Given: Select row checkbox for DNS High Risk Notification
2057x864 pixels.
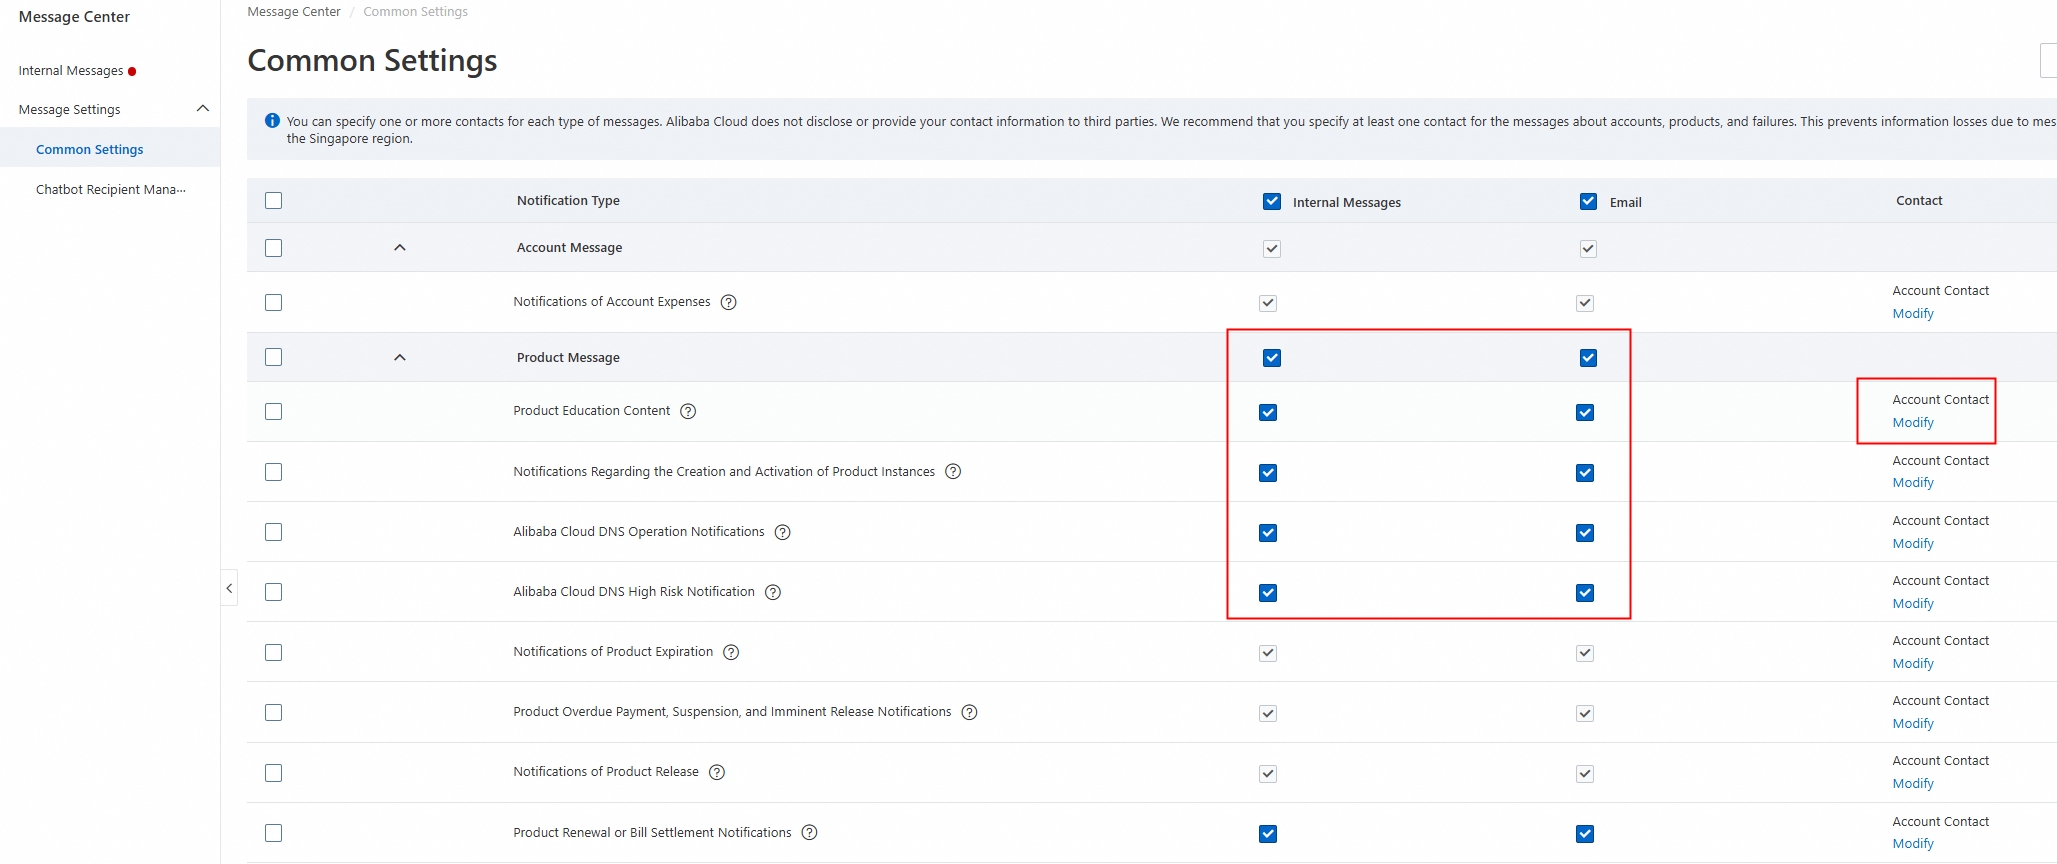Looking at the screenshot, I should click(x=273, y=592).
